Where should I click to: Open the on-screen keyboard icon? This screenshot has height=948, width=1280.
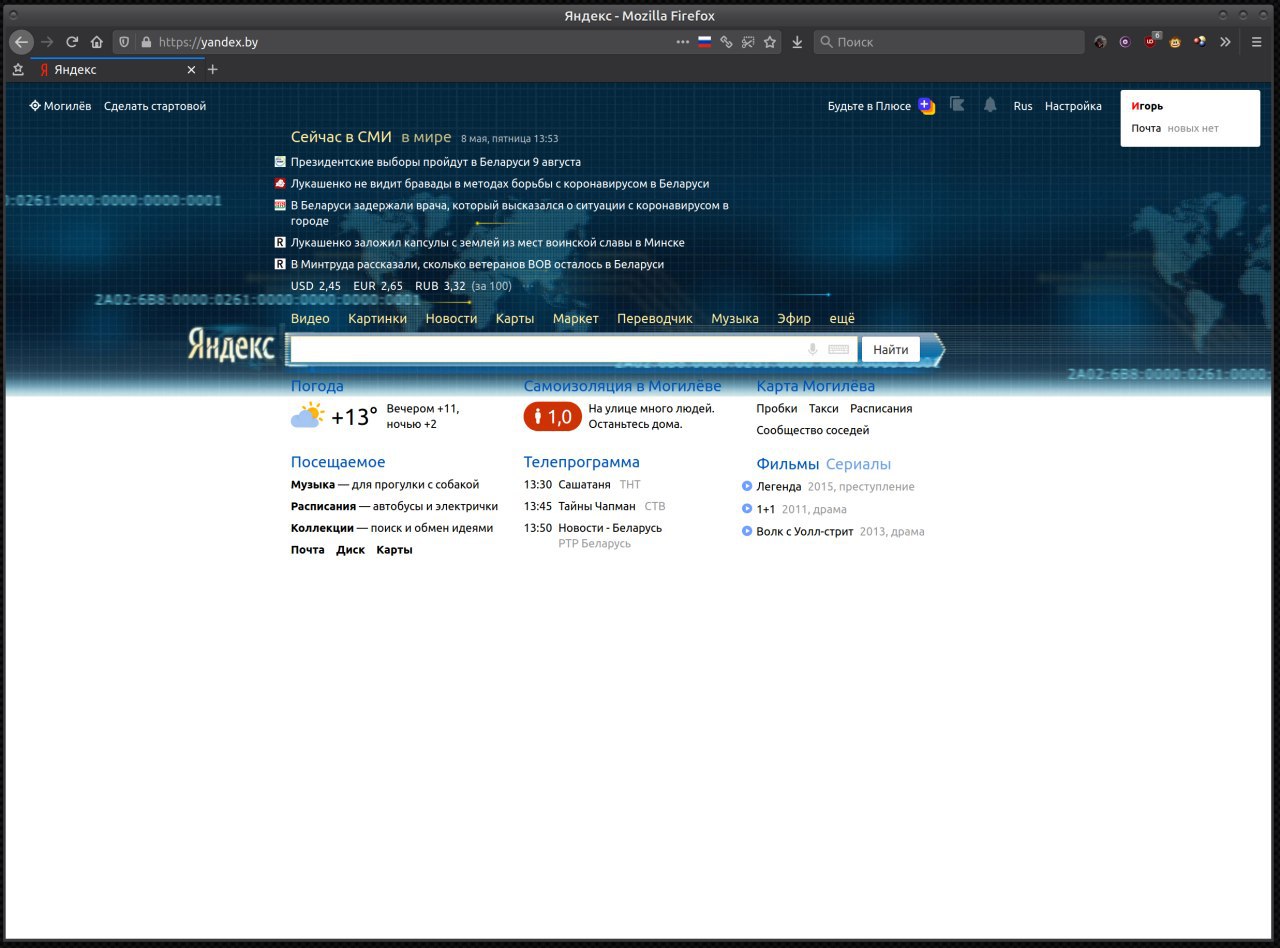coord(838,349)
